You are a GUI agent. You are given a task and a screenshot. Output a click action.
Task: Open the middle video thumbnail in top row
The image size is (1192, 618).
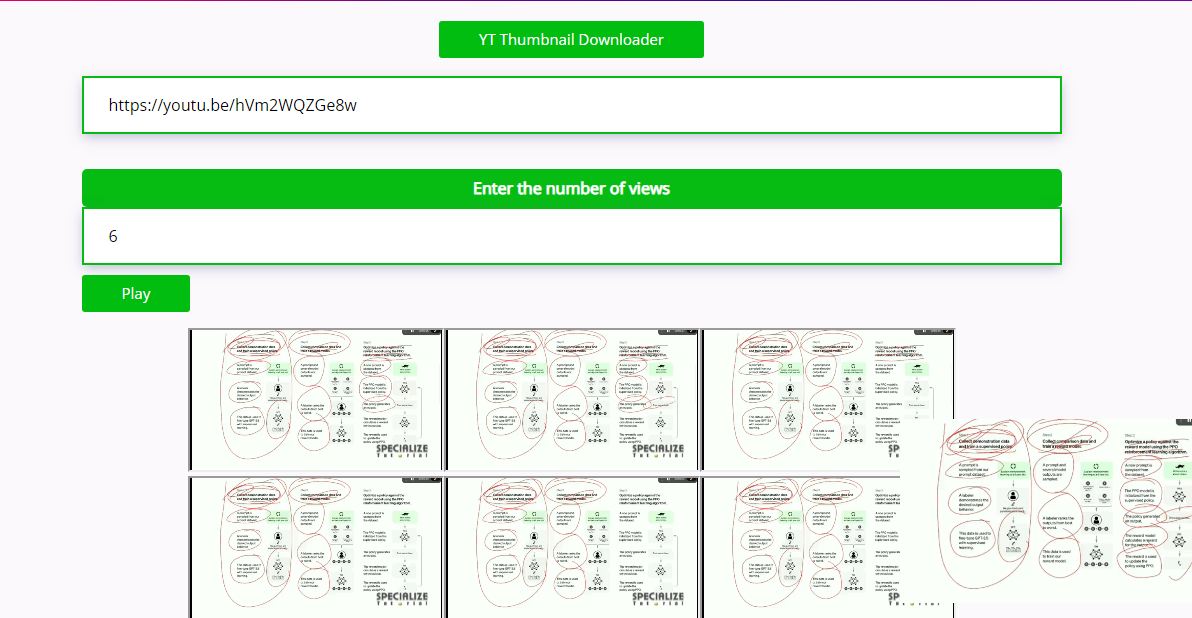572,400
